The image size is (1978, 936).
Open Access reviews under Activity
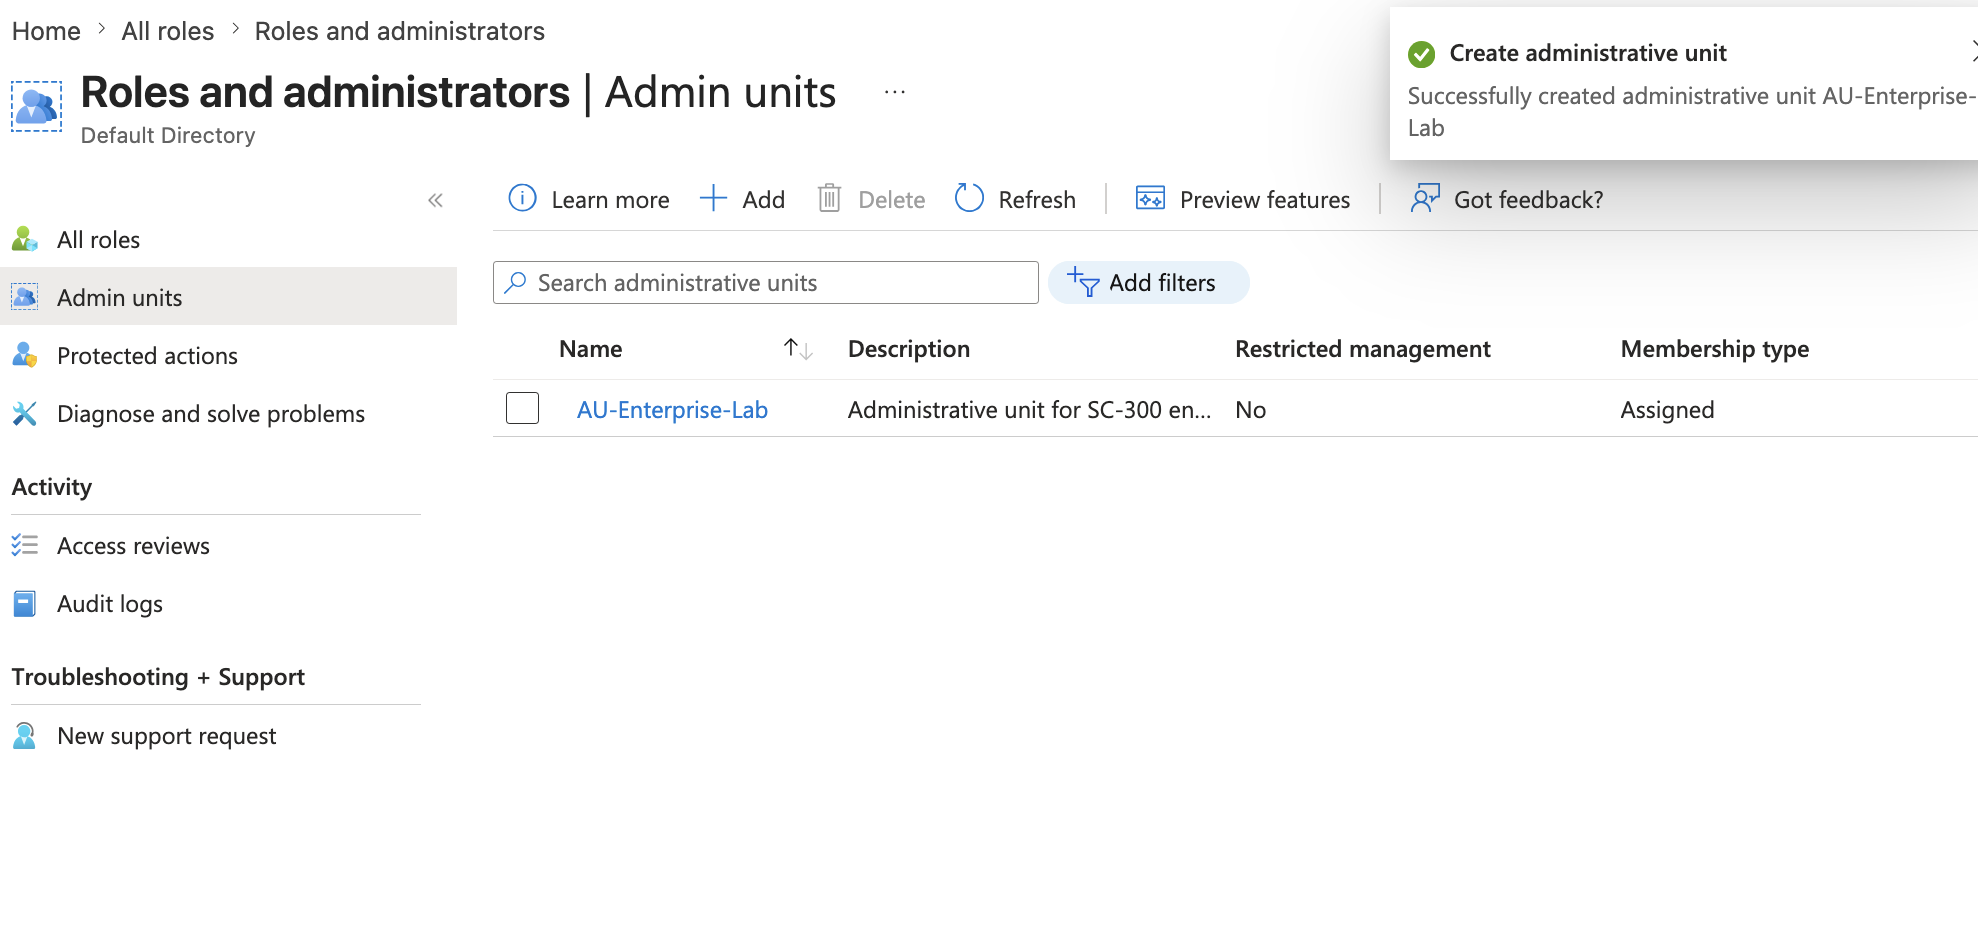[x=229, y=545]
